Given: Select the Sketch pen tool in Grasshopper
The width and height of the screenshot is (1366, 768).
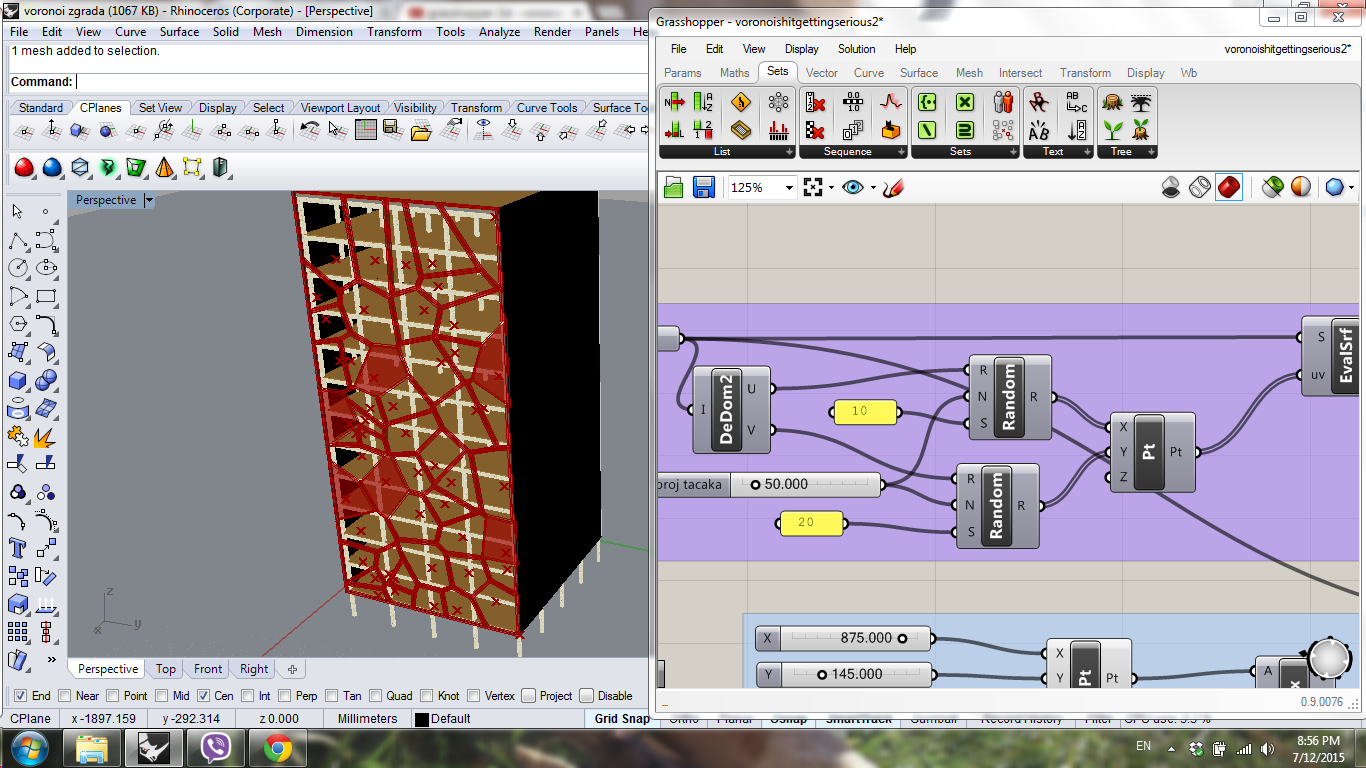Looking at the screenshot, I should pyautogui.click(x=894, y=187).
